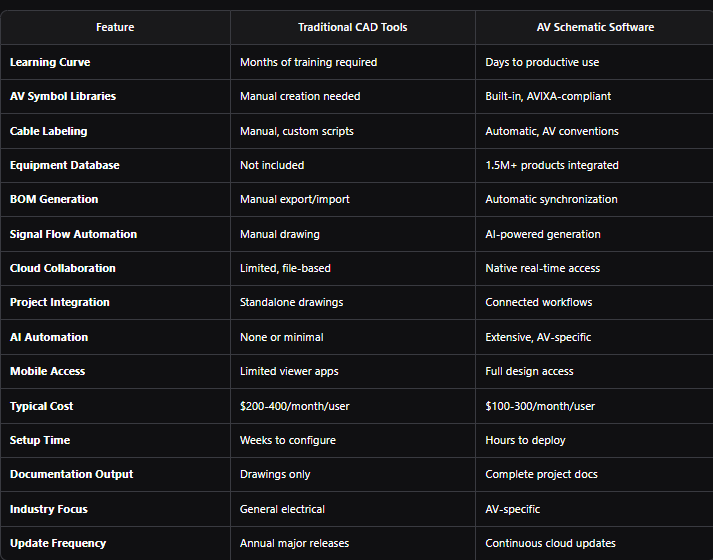Click the BOM Generation row label

54,200
